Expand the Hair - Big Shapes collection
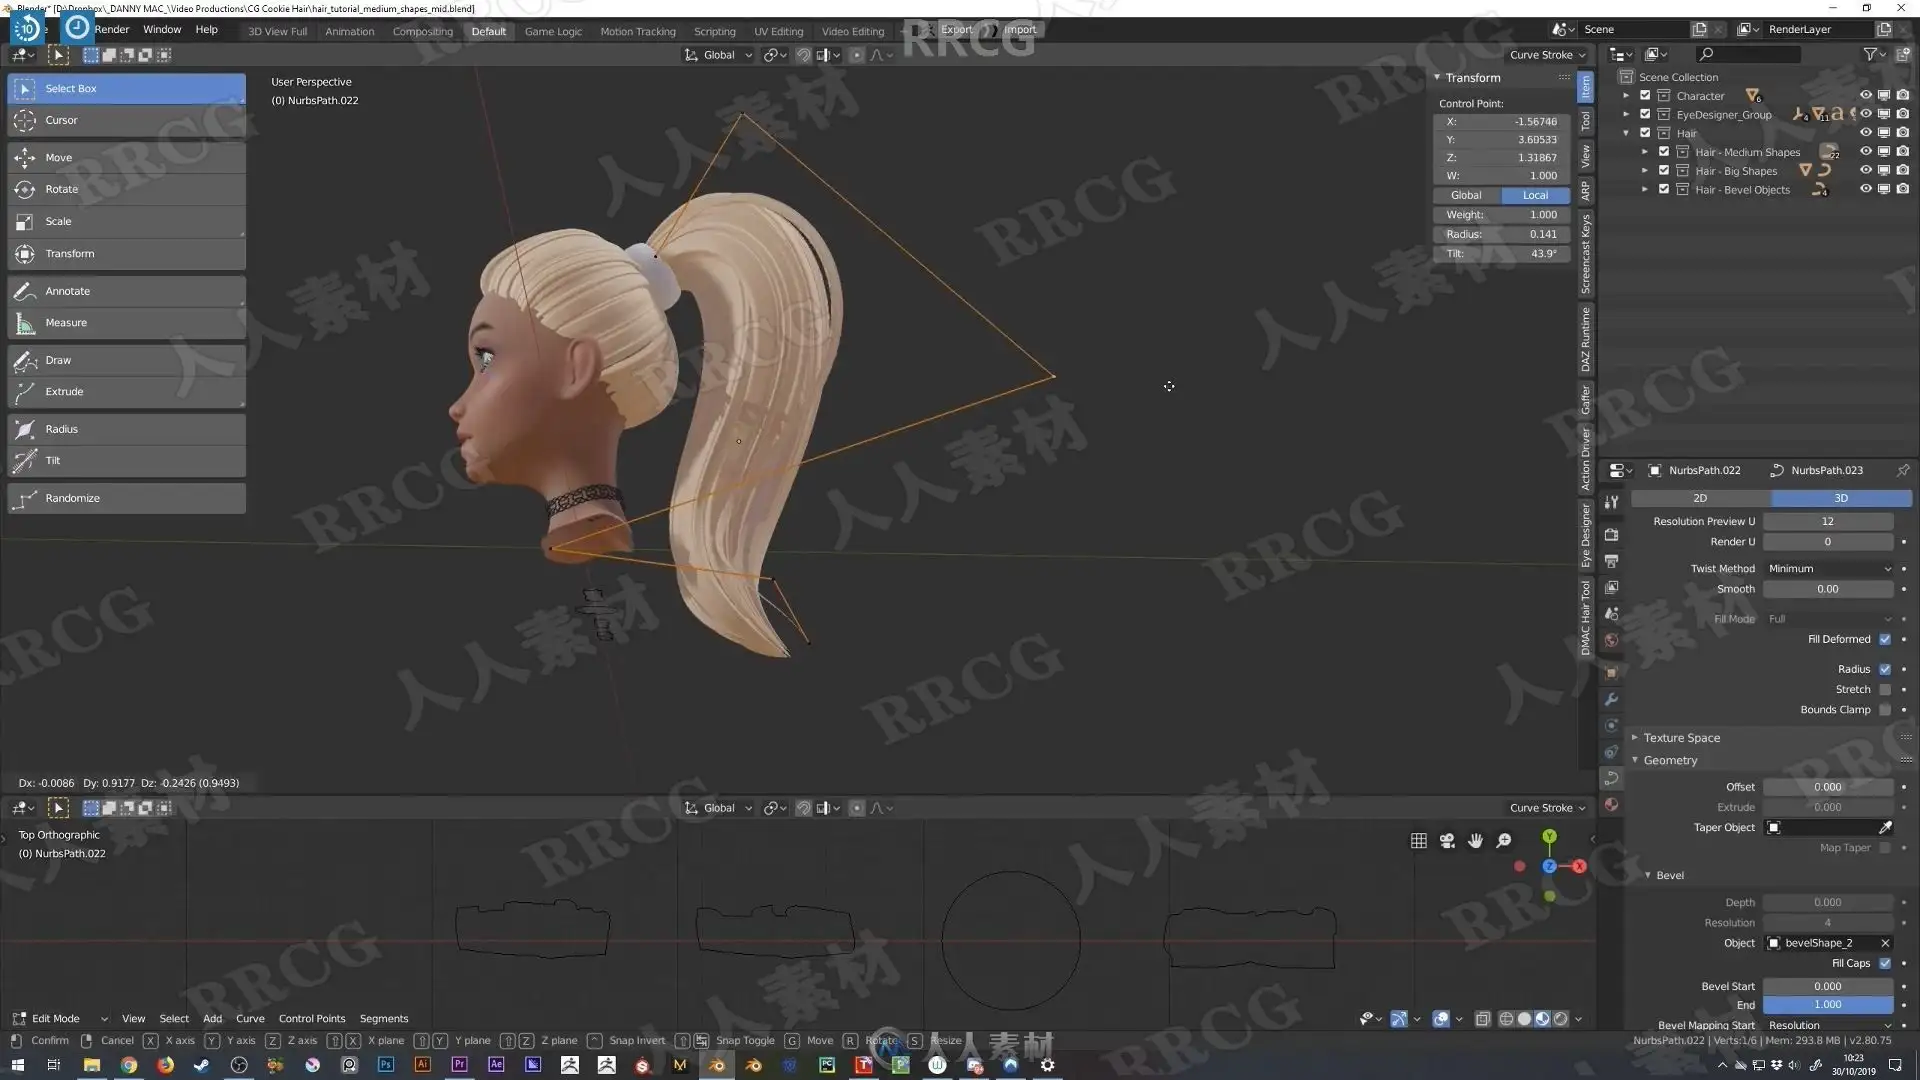The height and width of the screenshot is (1080, 1920). 1645,171
